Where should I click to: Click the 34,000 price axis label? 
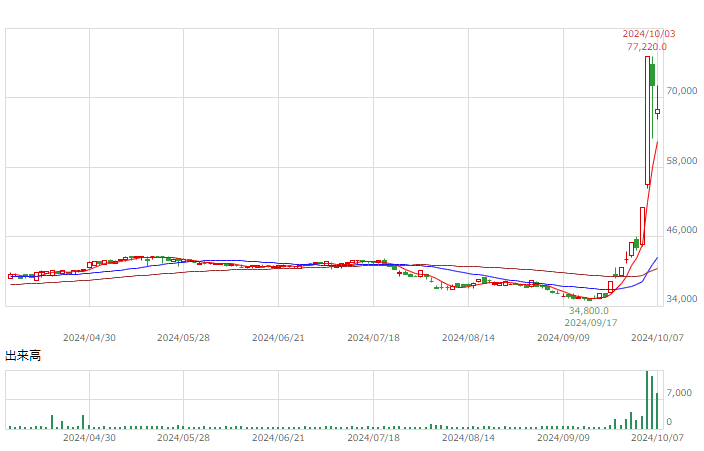click(x=682, y=299)
